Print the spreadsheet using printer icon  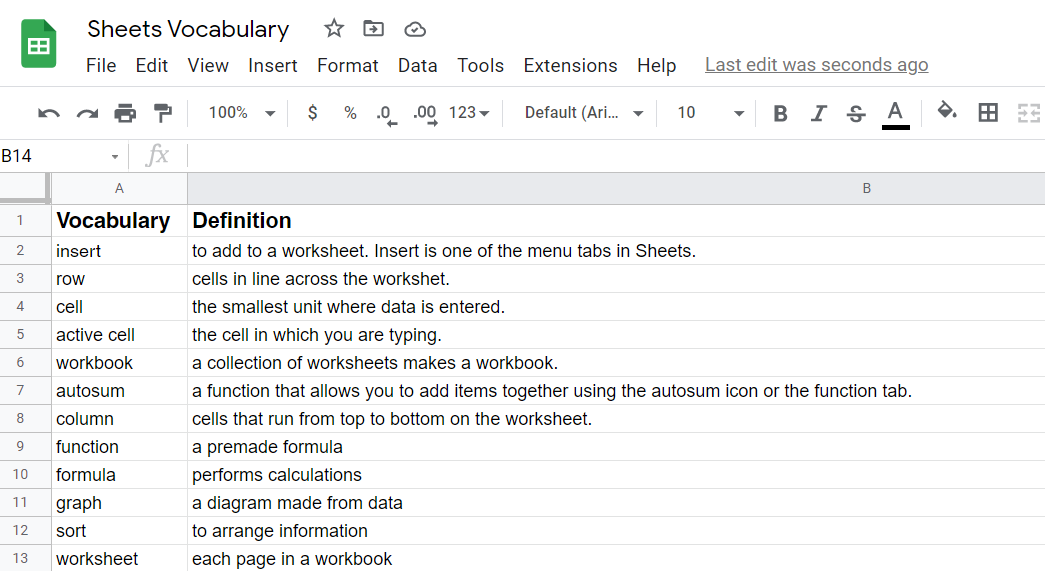pos(125,113)
